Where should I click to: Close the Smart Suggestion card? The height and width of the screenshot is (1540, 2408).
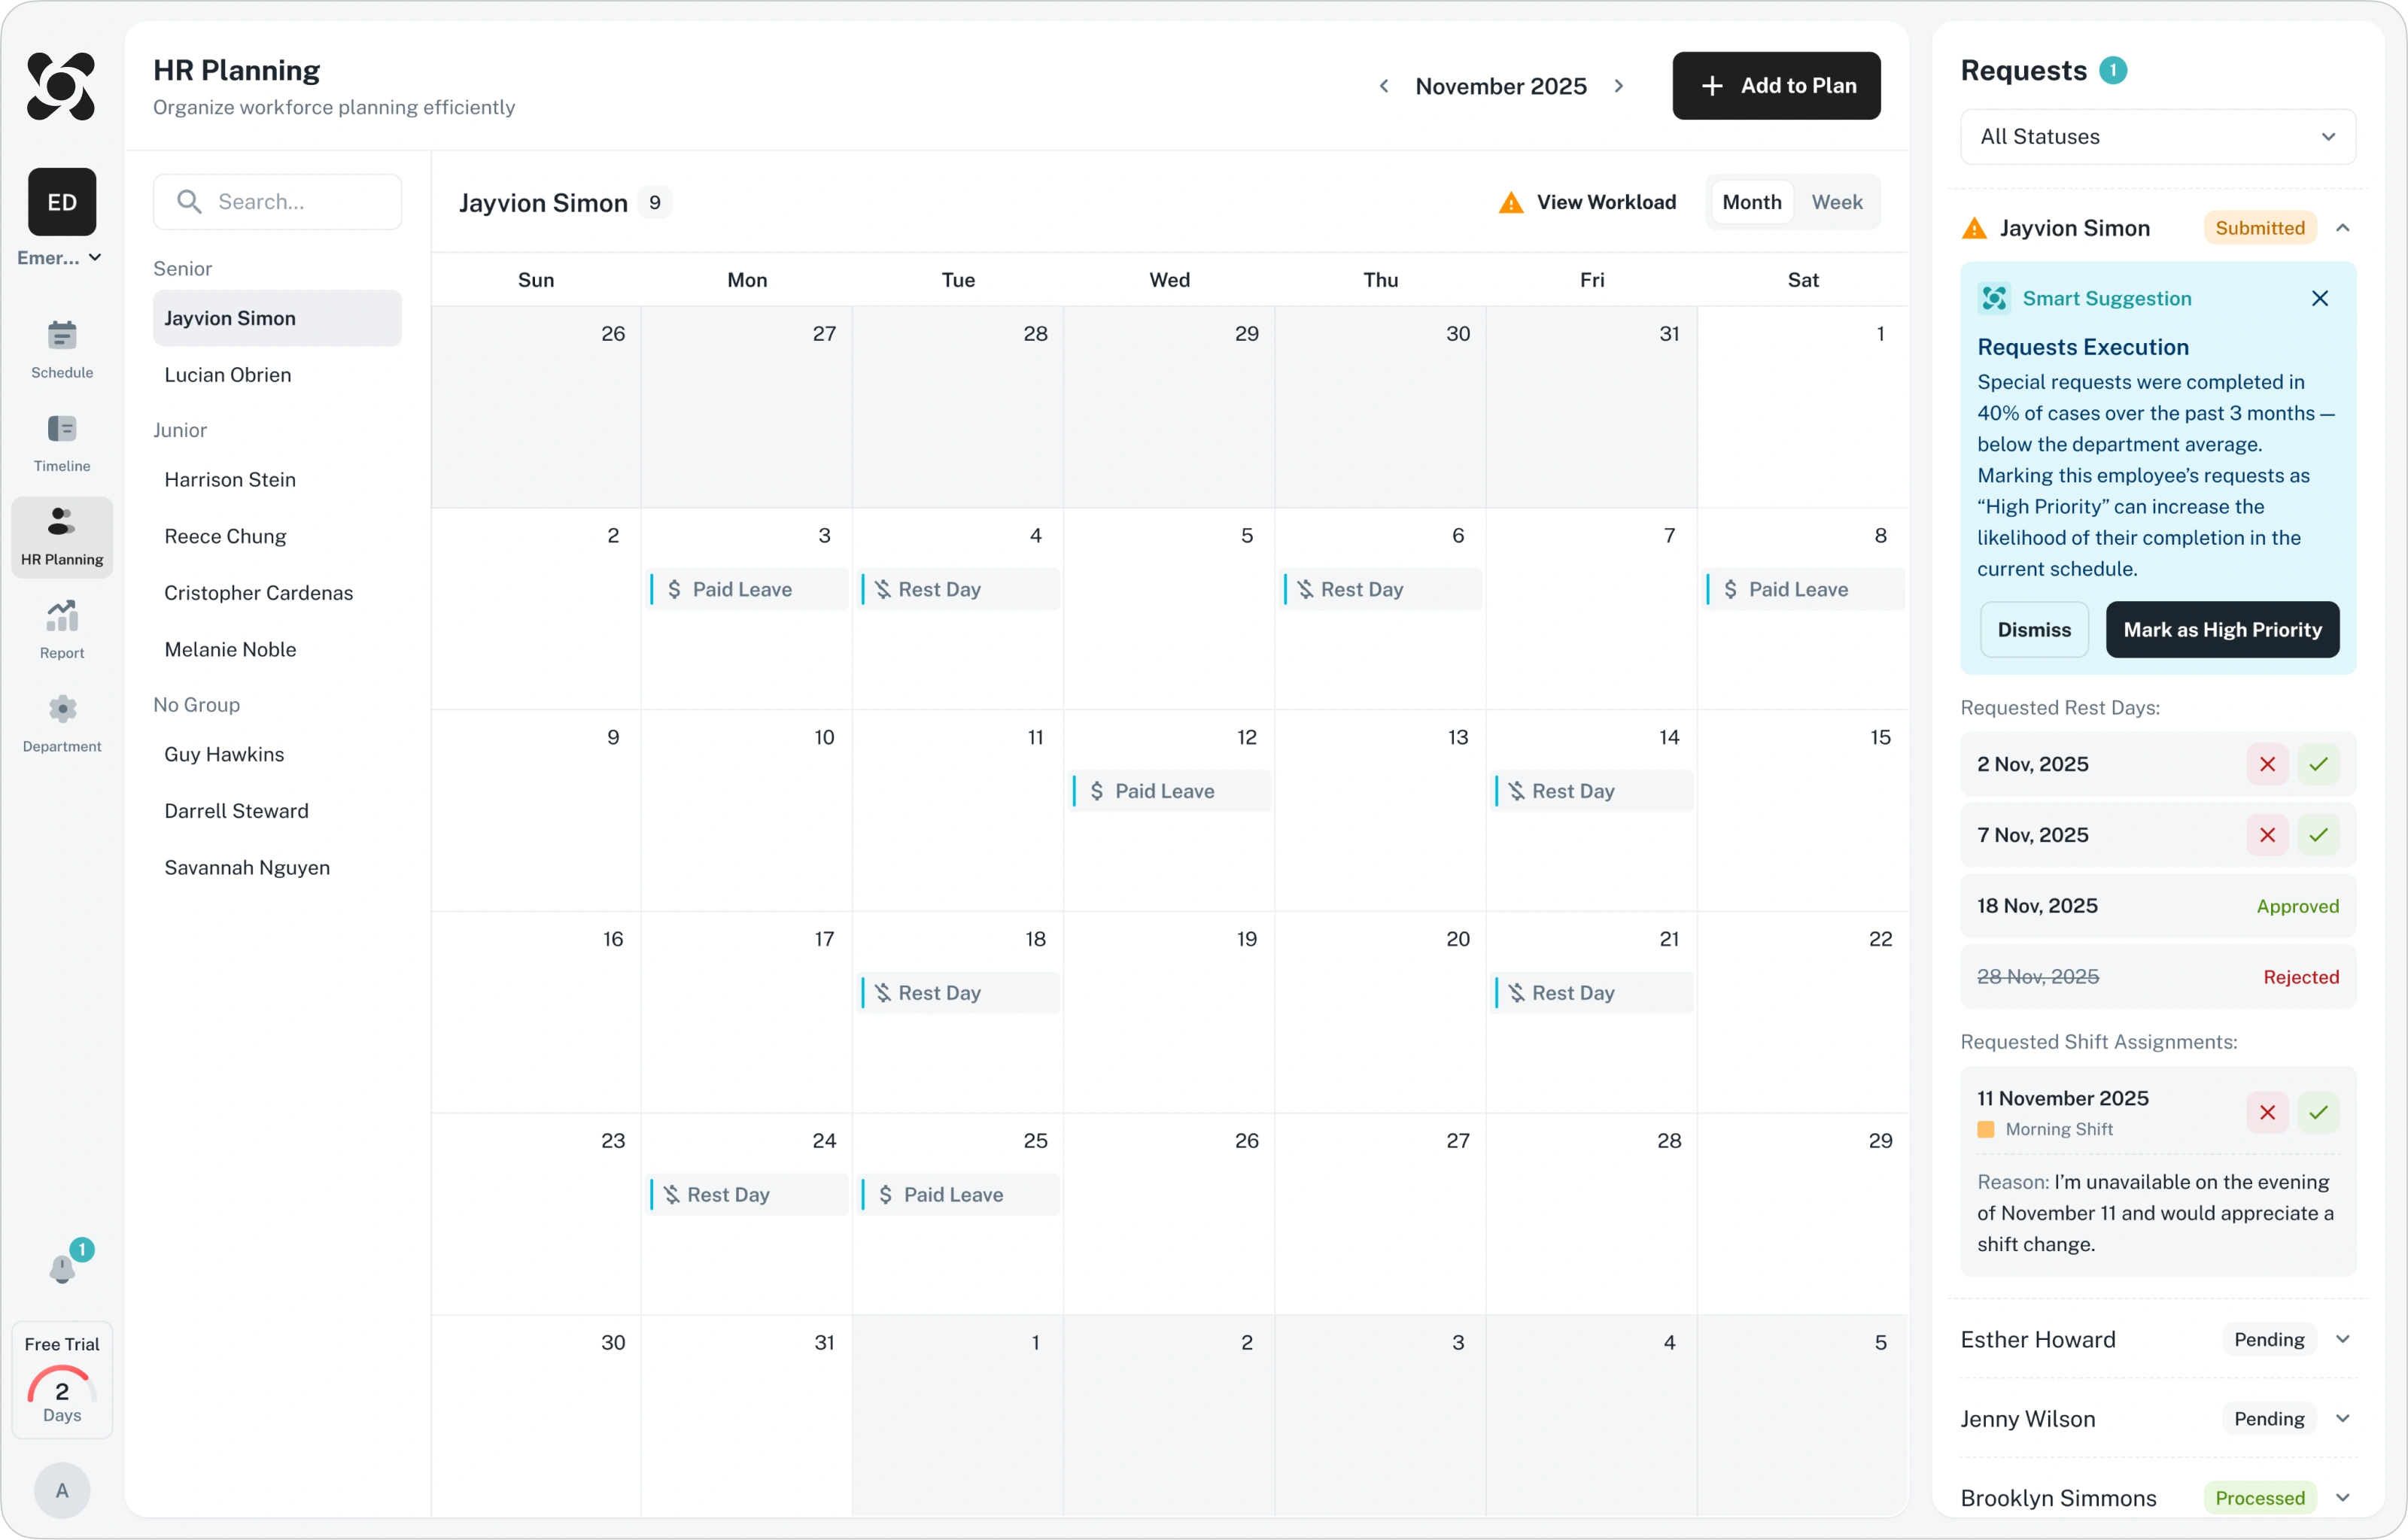coord(2320,298)
